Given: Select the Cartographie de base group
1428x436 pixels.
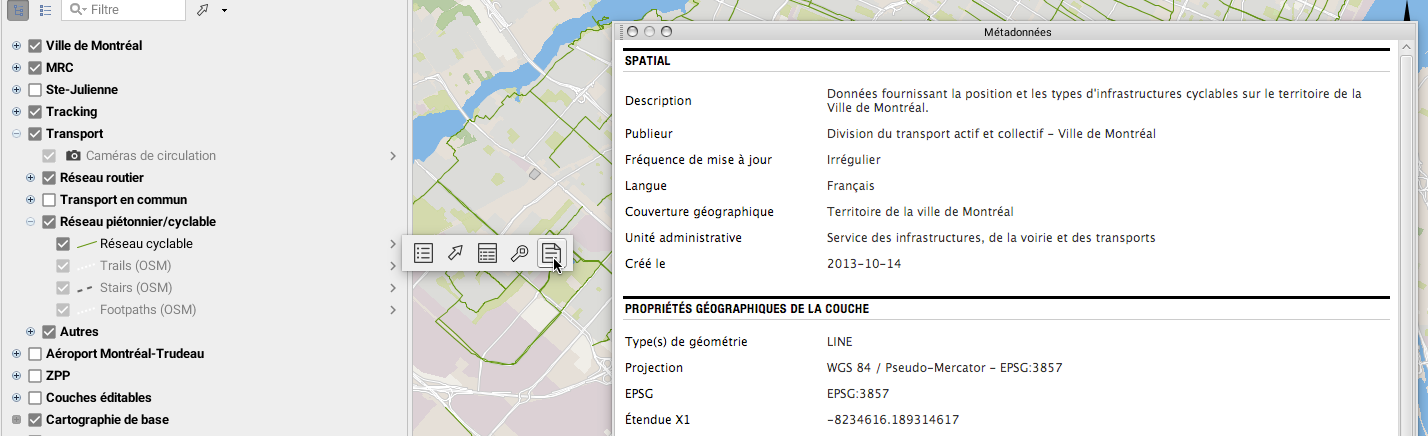Looking at the screenshot, I should click(107, 420).
